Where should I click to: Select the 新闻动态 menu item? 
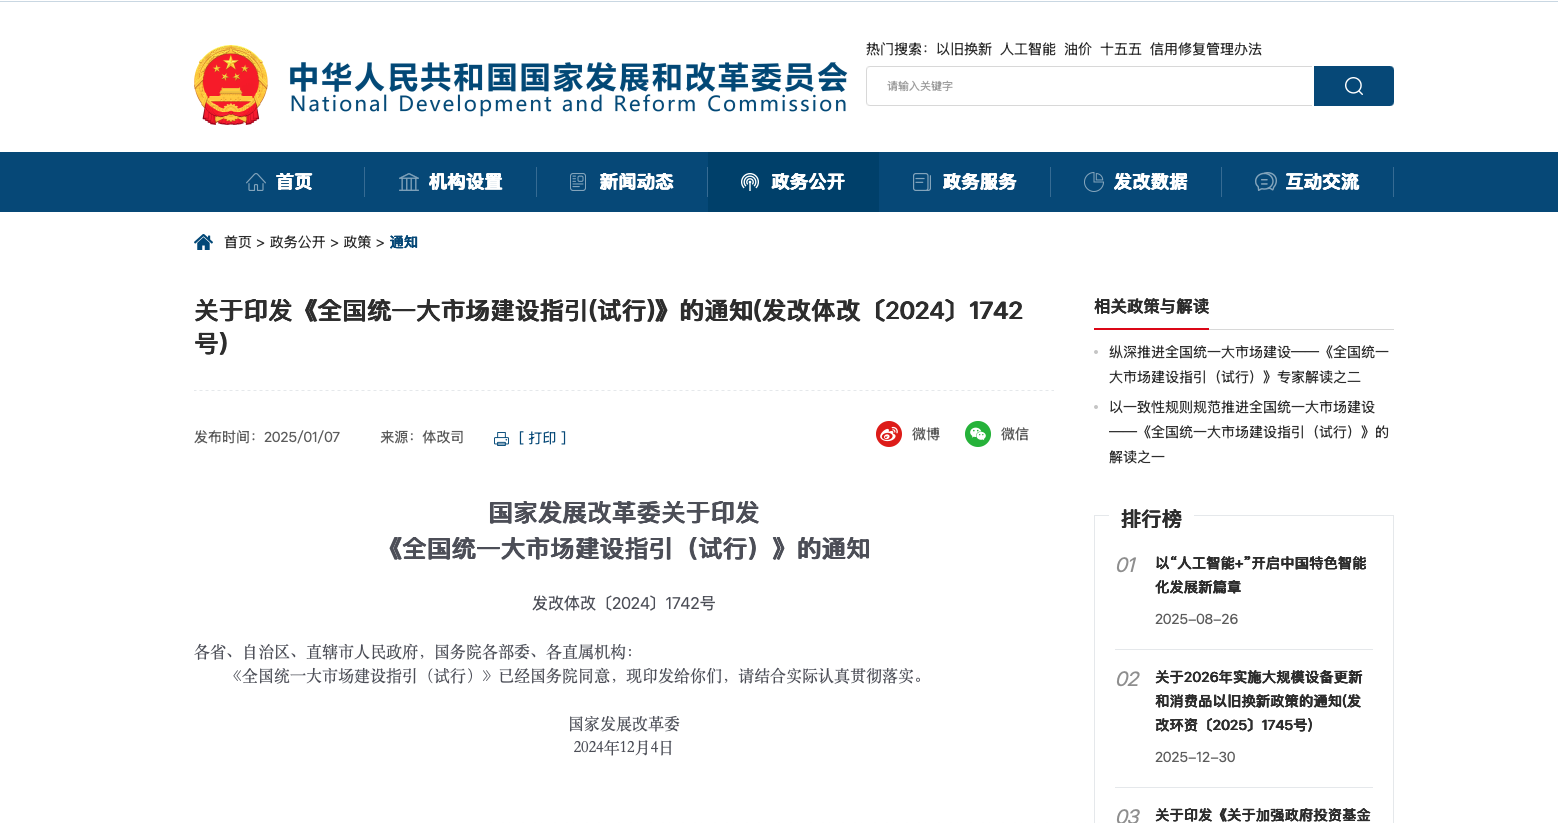coord(636,181)
